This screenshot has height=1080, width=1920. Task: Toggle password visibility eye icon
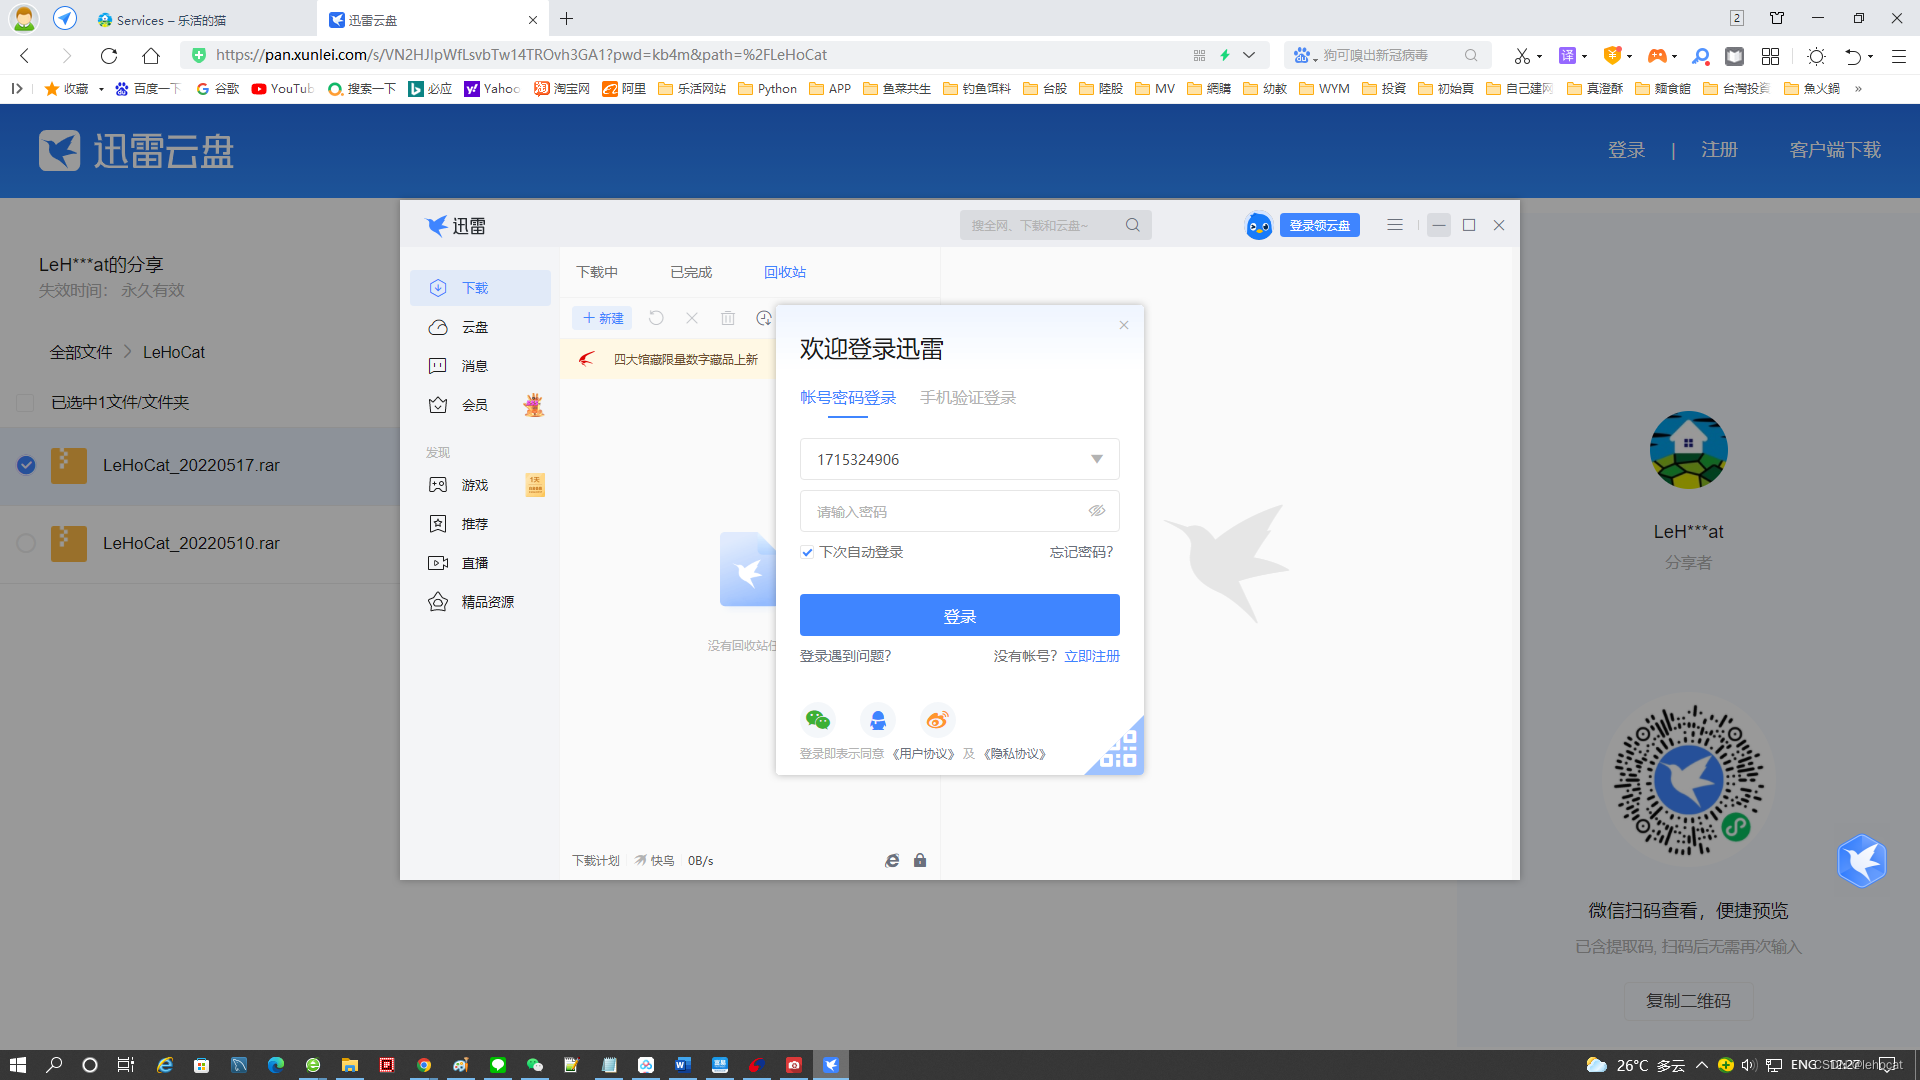(x=1096, y=511)
